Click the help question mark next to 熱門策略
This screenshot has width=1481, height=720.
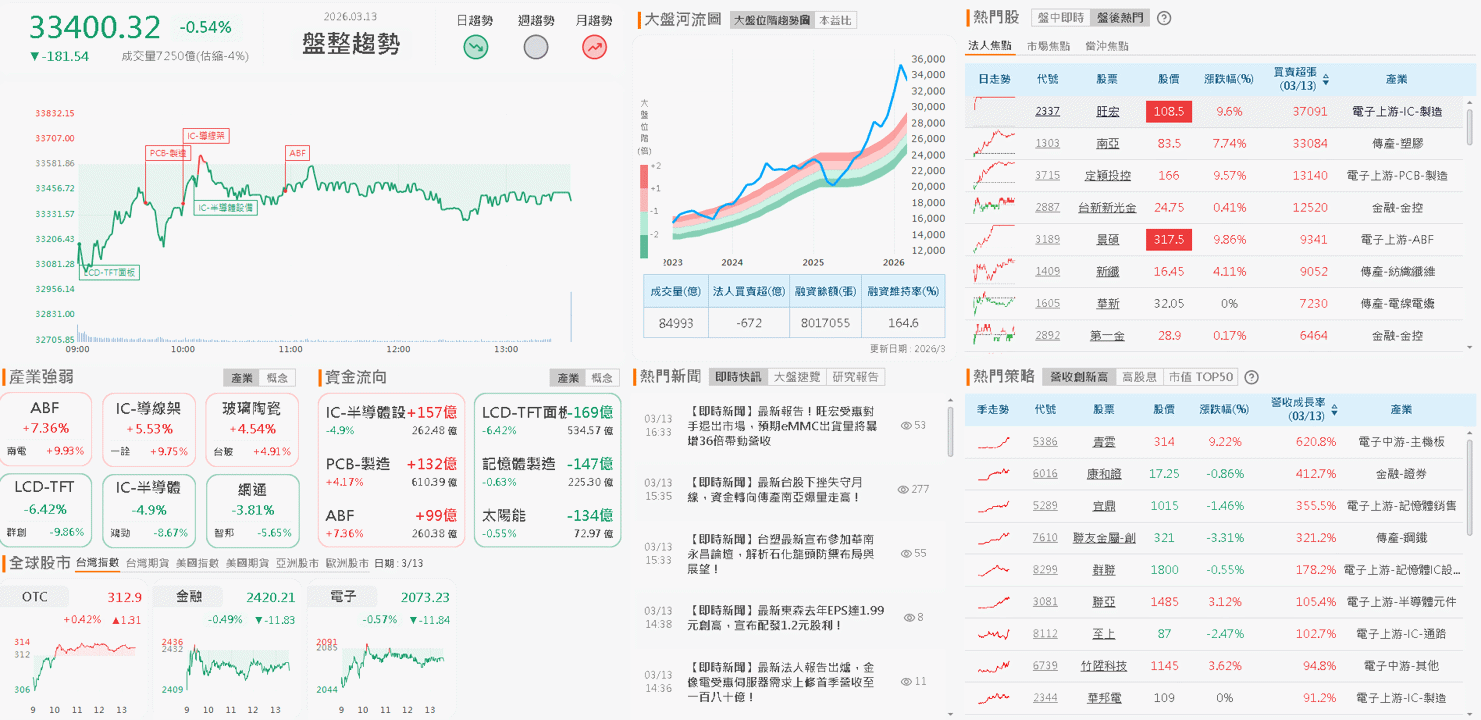(x=1251, y=377)
